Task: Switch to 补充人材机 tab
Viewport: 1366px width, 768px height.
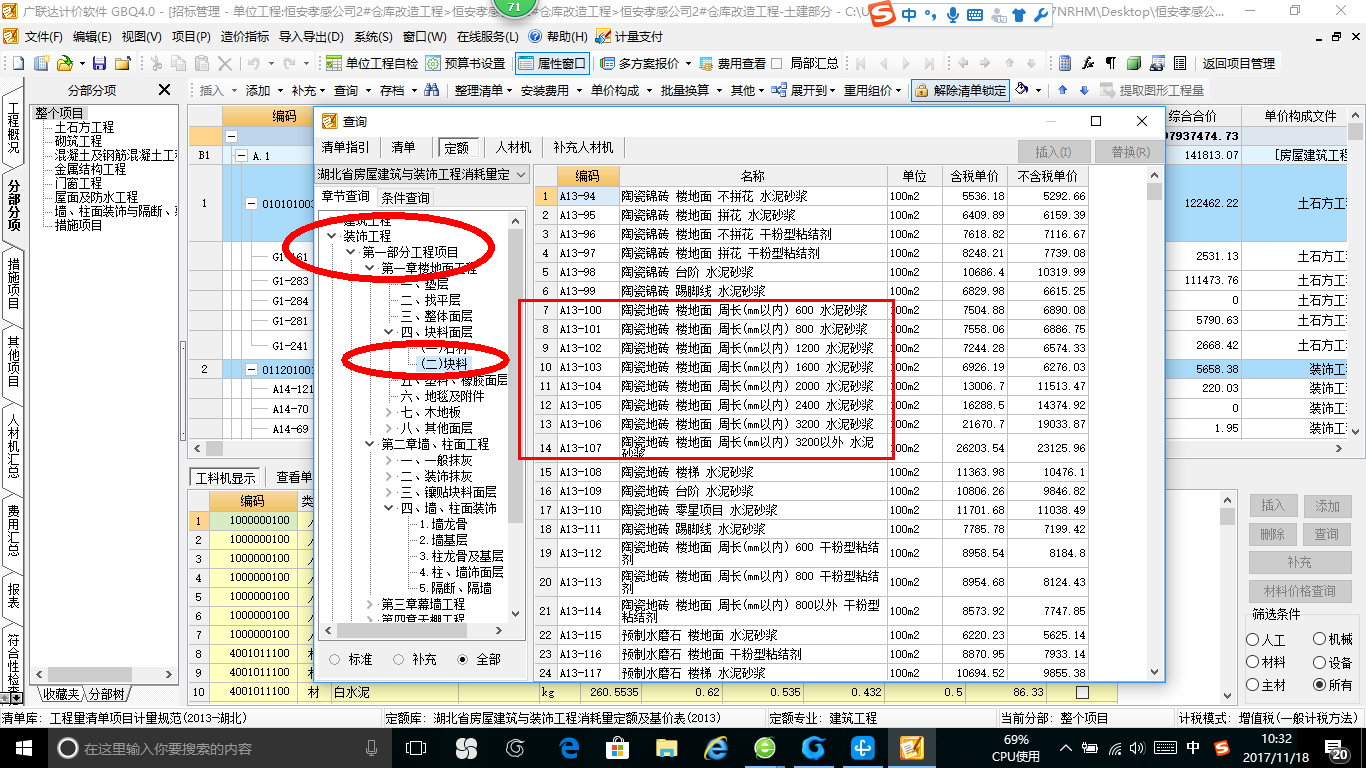Action: 584,147
